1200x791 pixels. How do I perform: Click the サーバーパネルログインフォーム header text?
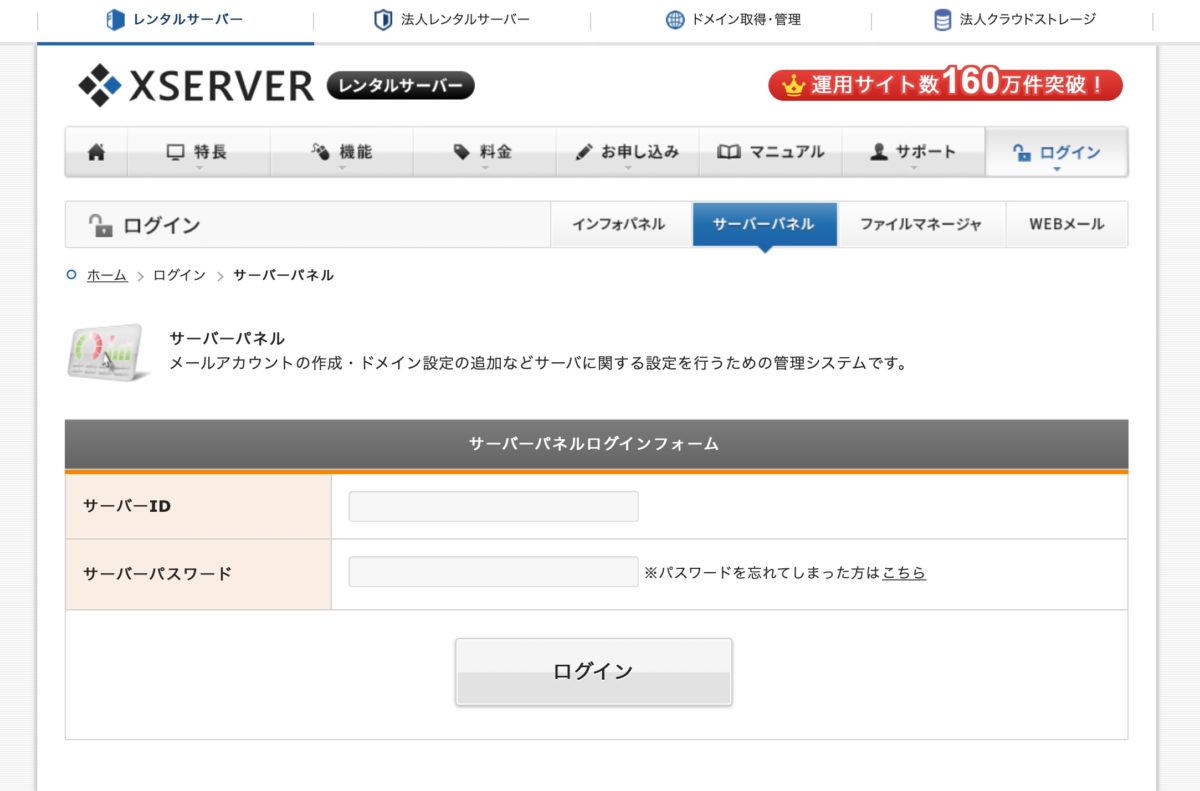(594, 443)
